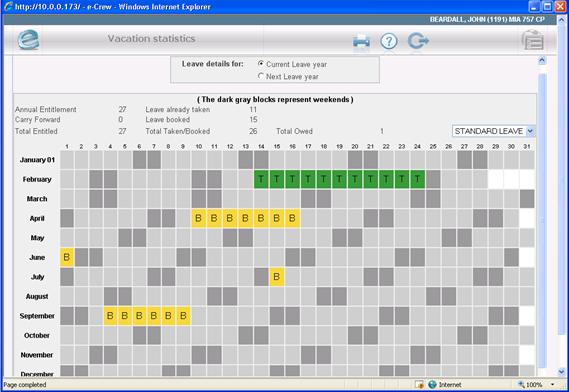Click day column header 15
This screenshot has width=569, height=392.
pyautogui.click(x=277, y=146)
